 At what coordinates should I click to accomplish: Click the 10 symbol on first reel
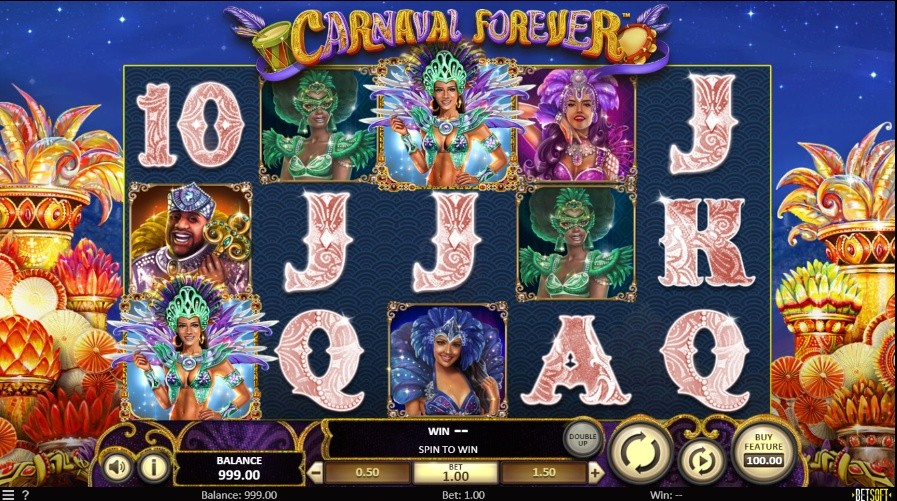(x=190, y=125)
